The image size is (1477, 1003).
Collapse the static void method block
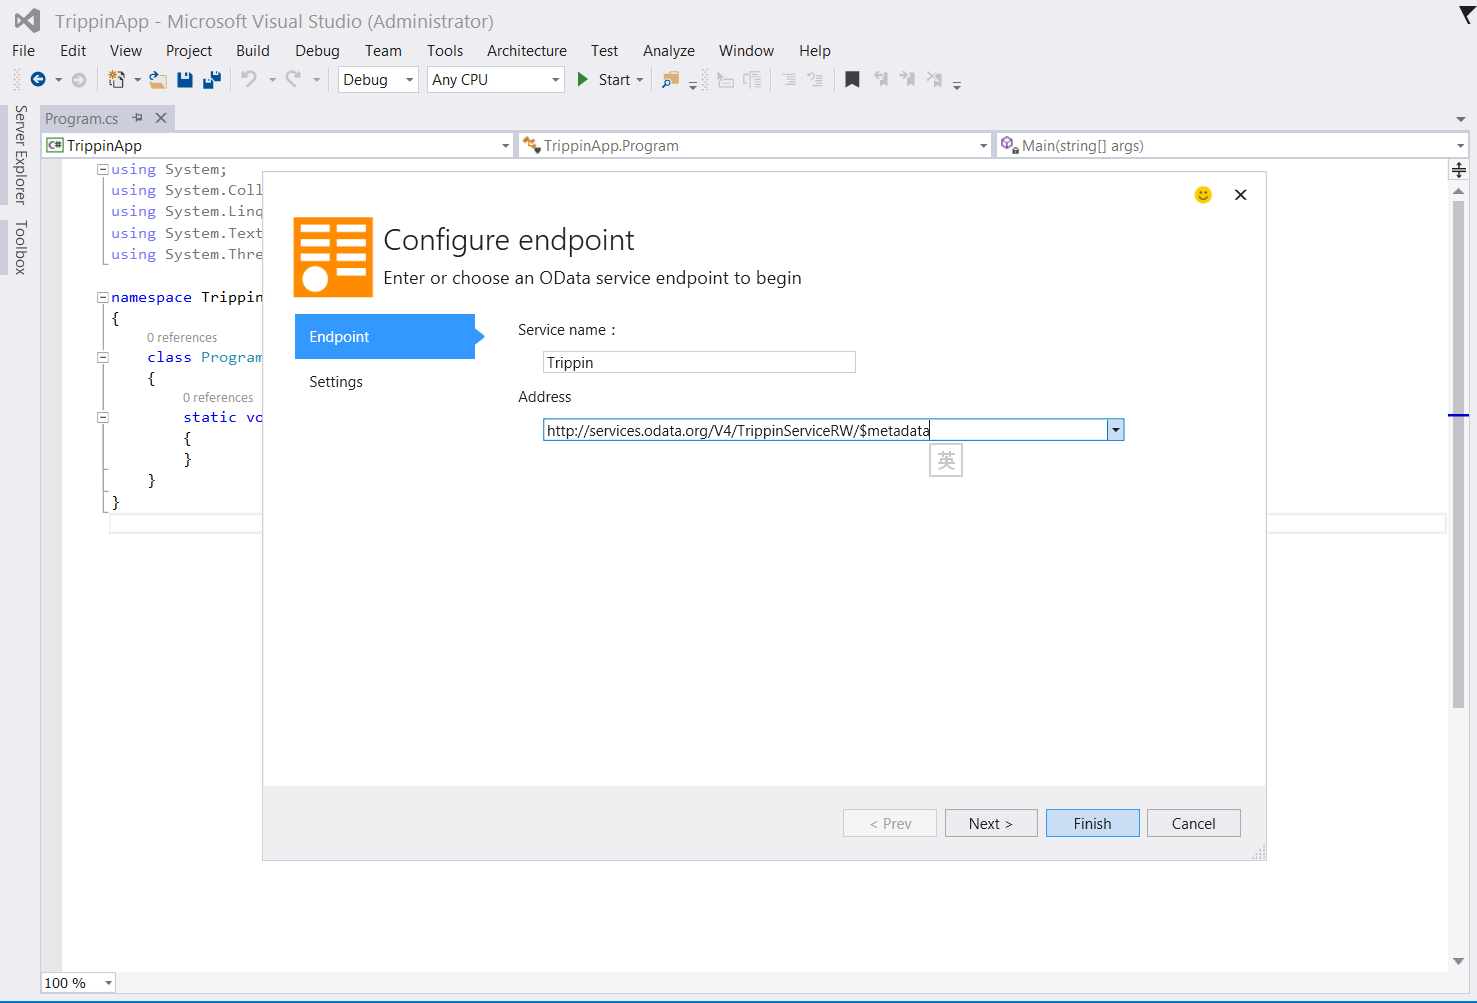pos(102,417)
